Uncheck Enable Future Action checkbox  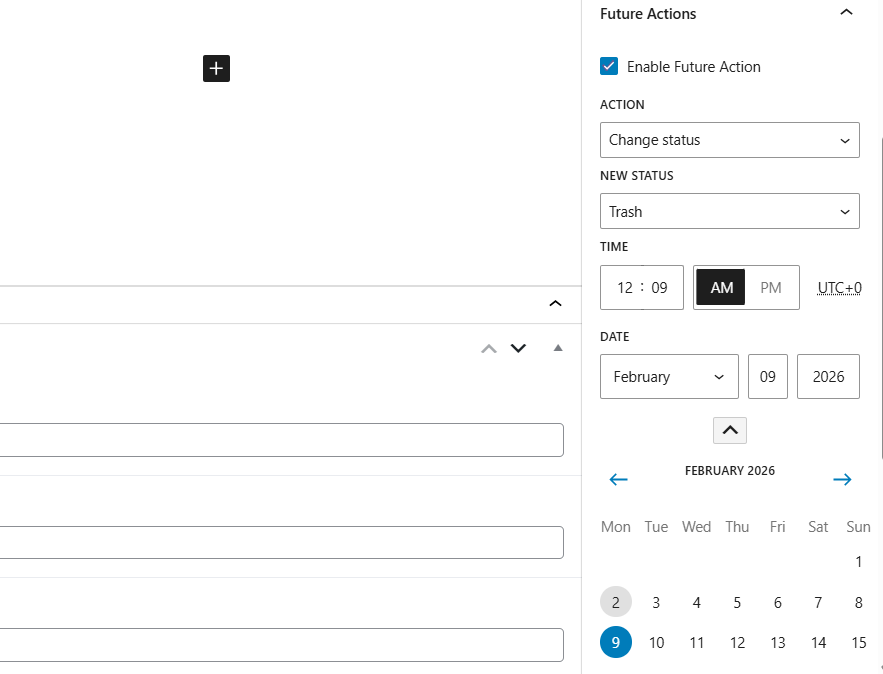(x=609, y=66)
